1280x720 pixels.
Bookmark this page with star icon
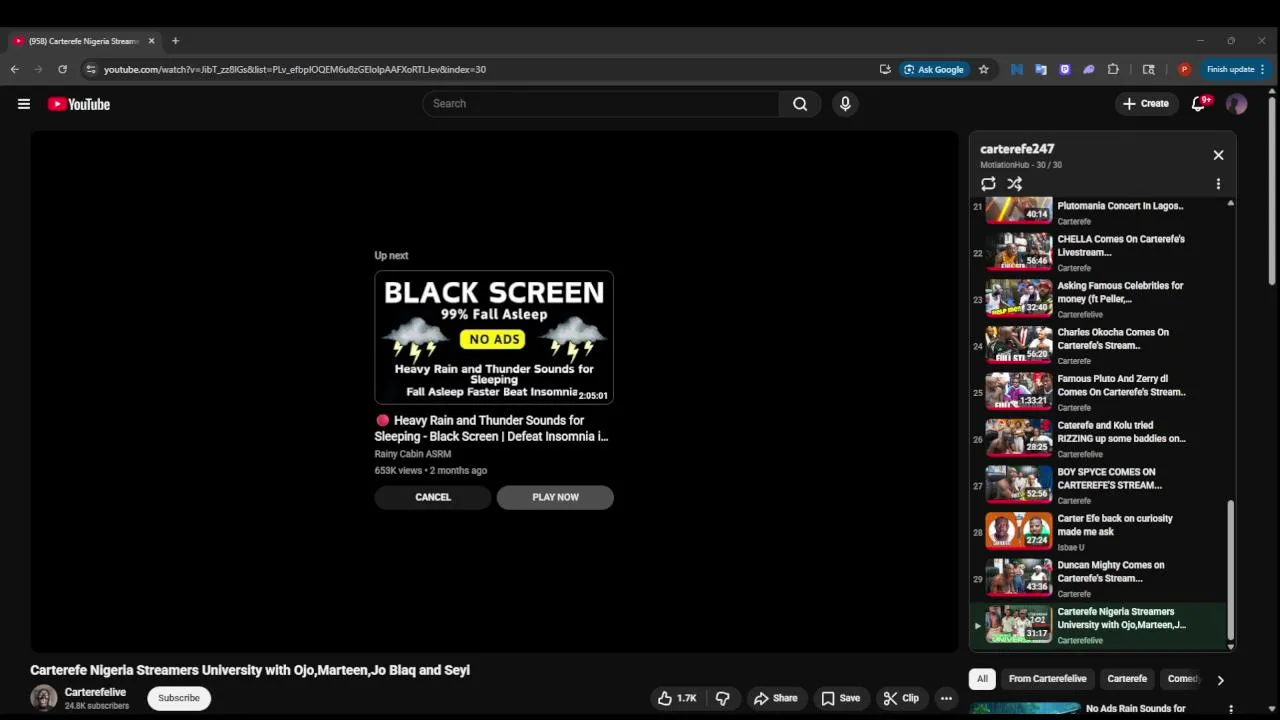(983, 69)
